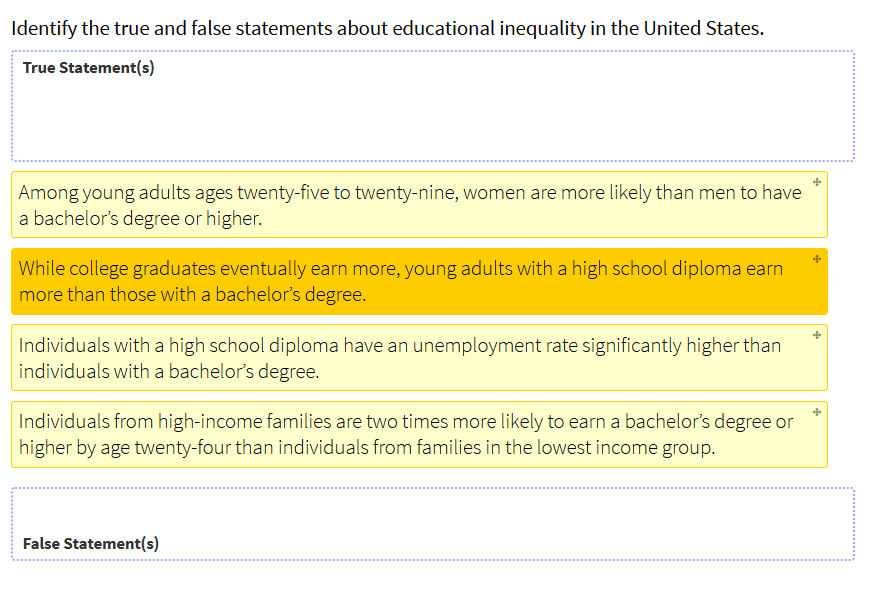Click the "True Statement(s)" label
Image resolution: width=876 pixels, height=599 pixels.
click(x=88, y=68)
